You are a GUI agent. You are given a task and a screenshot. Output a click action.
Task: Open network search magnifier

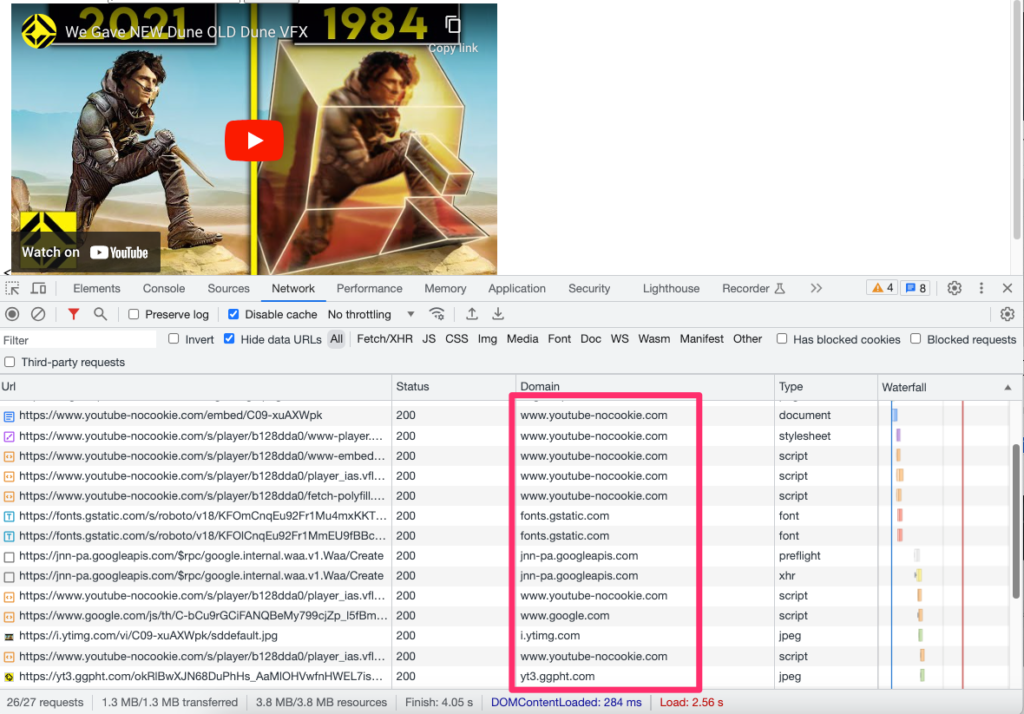point(100,314)
